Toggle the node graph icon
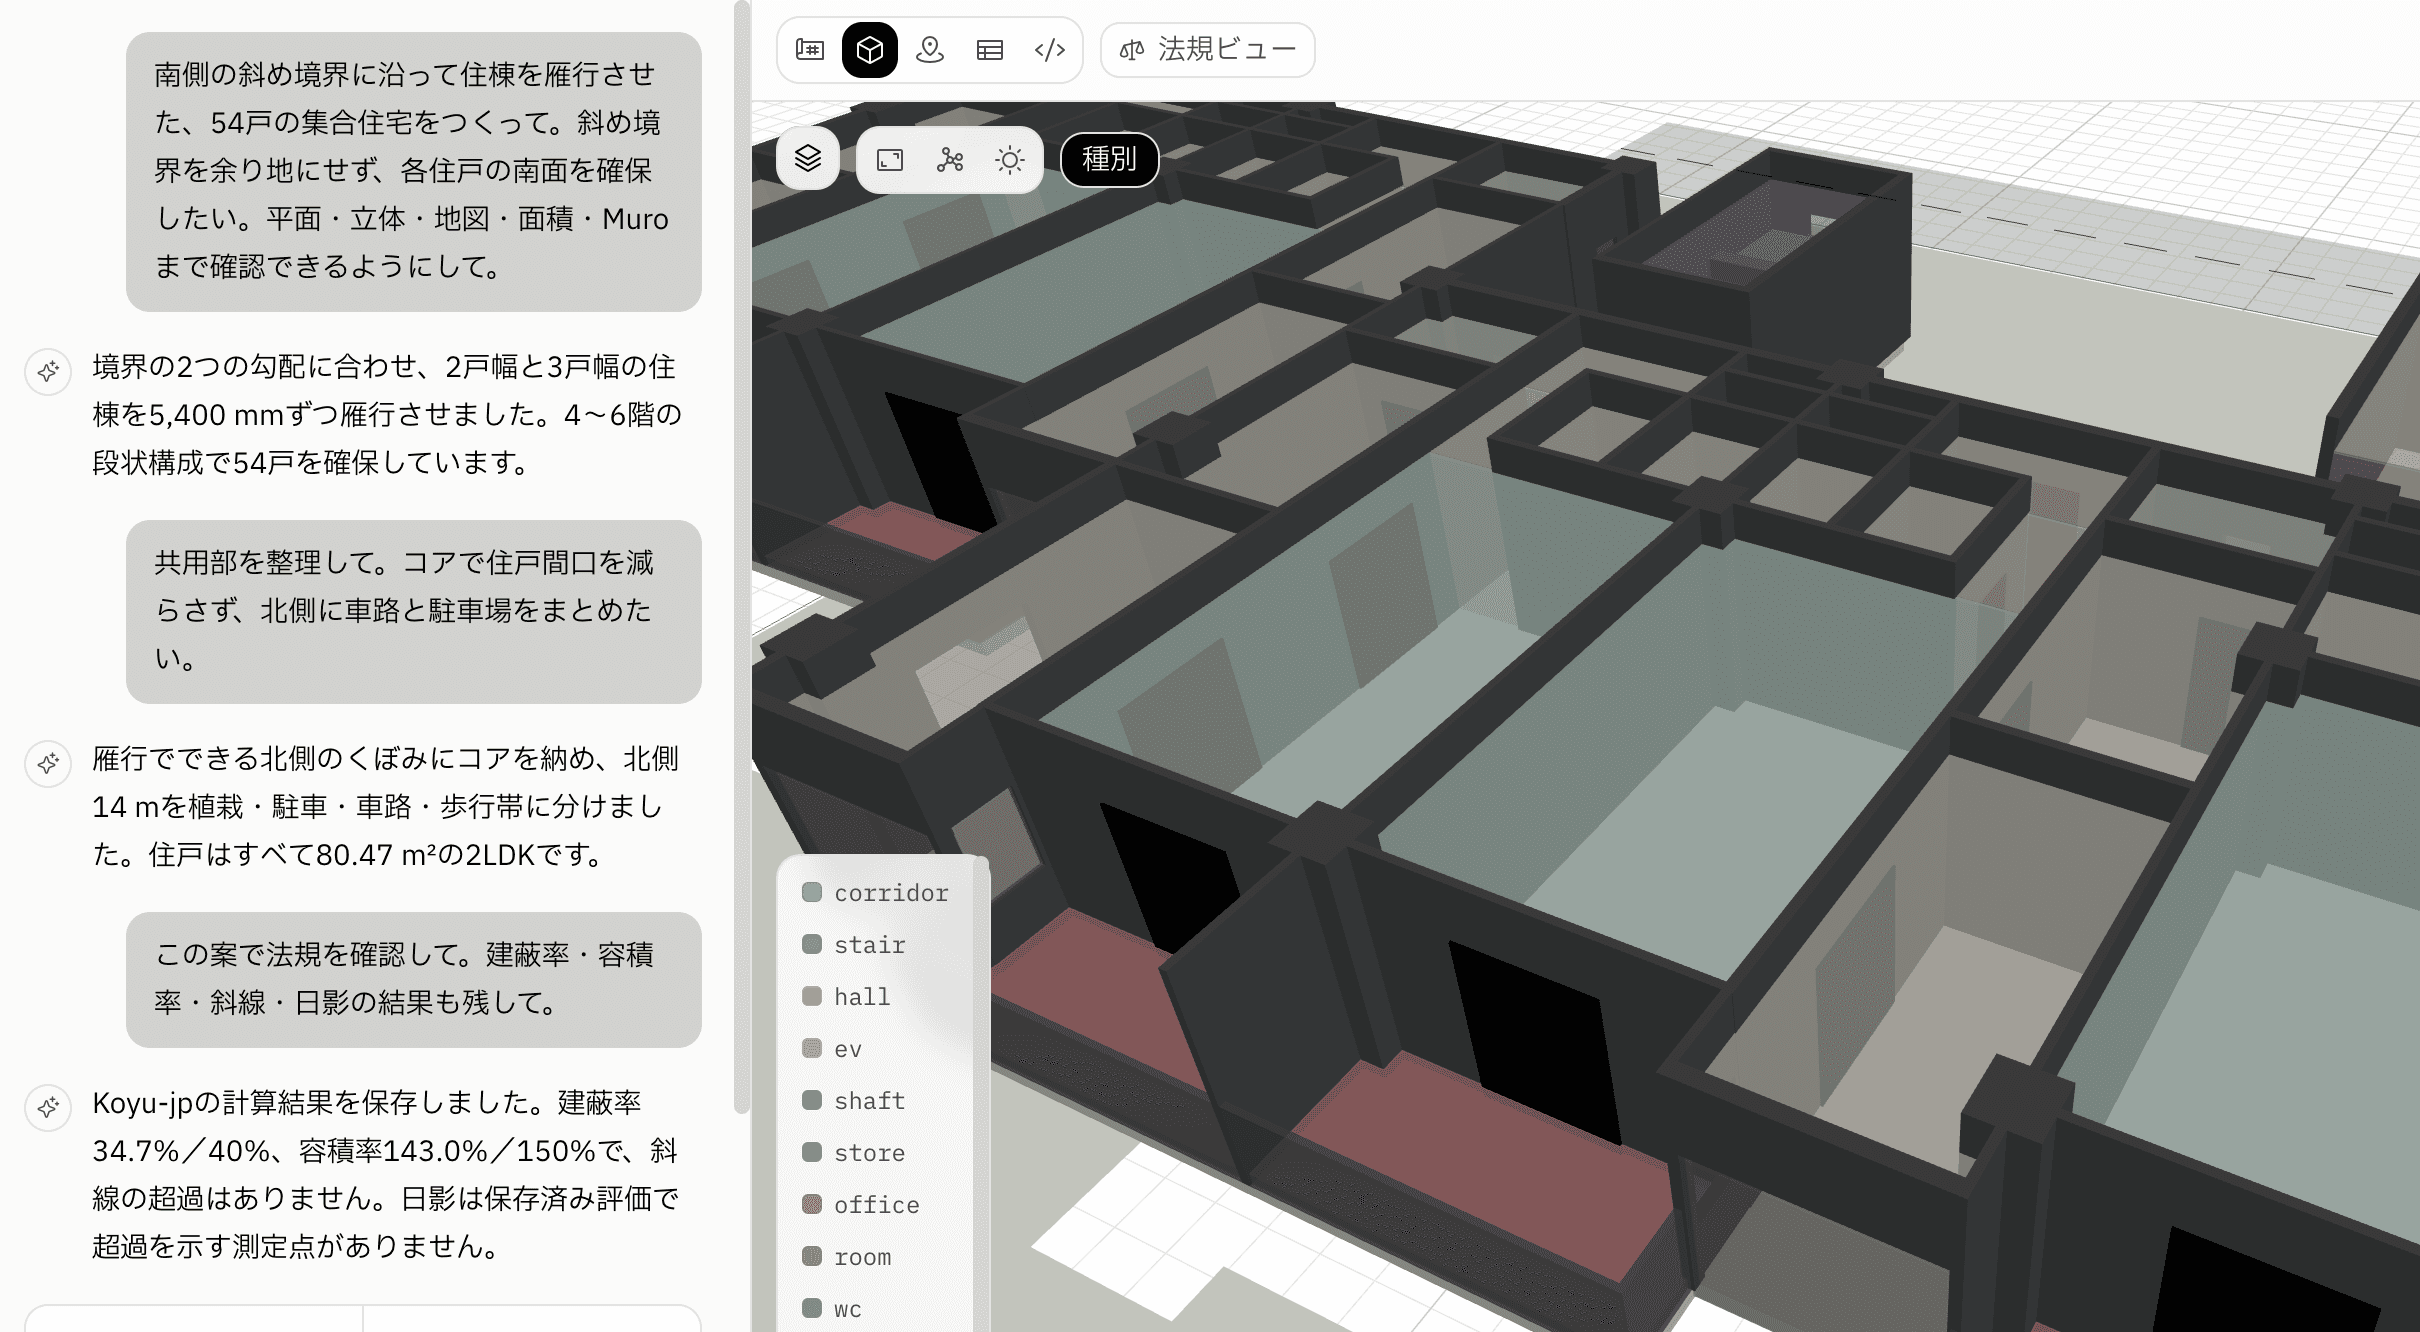 pos(950,160)
